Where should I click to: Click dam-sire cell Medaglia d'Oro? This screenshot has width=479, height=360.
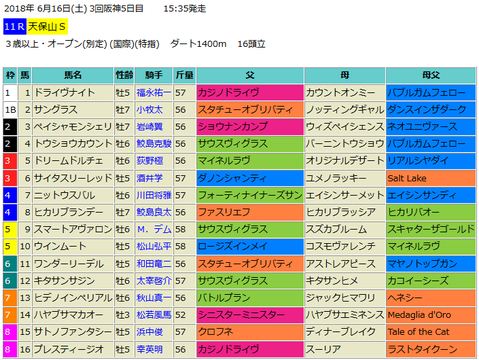click(x=431, y=315)
